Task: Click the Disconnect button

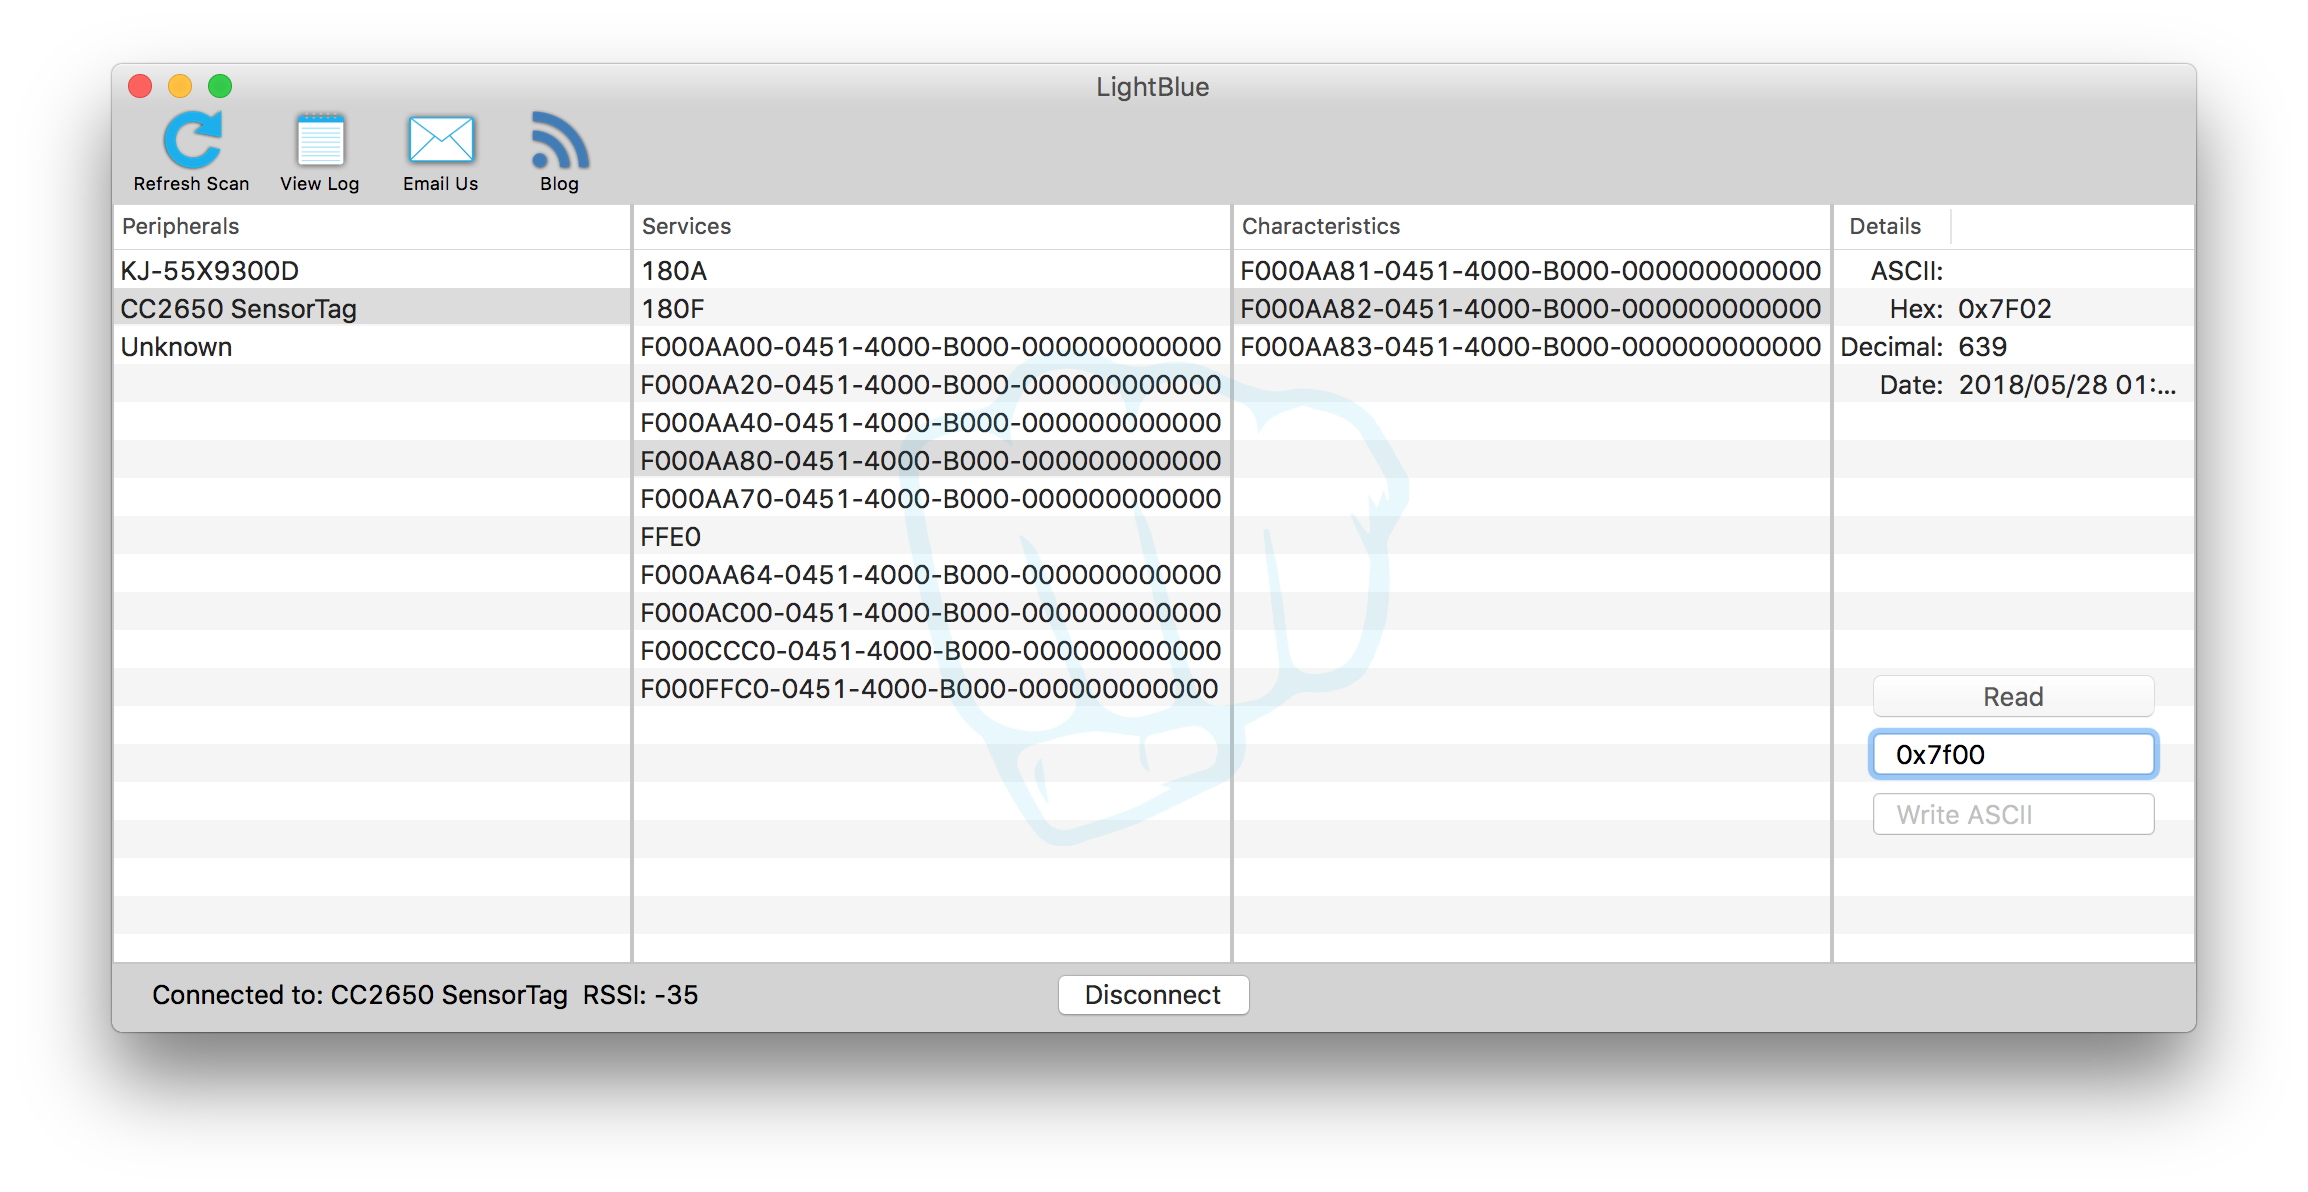Action: (1153, 995)
